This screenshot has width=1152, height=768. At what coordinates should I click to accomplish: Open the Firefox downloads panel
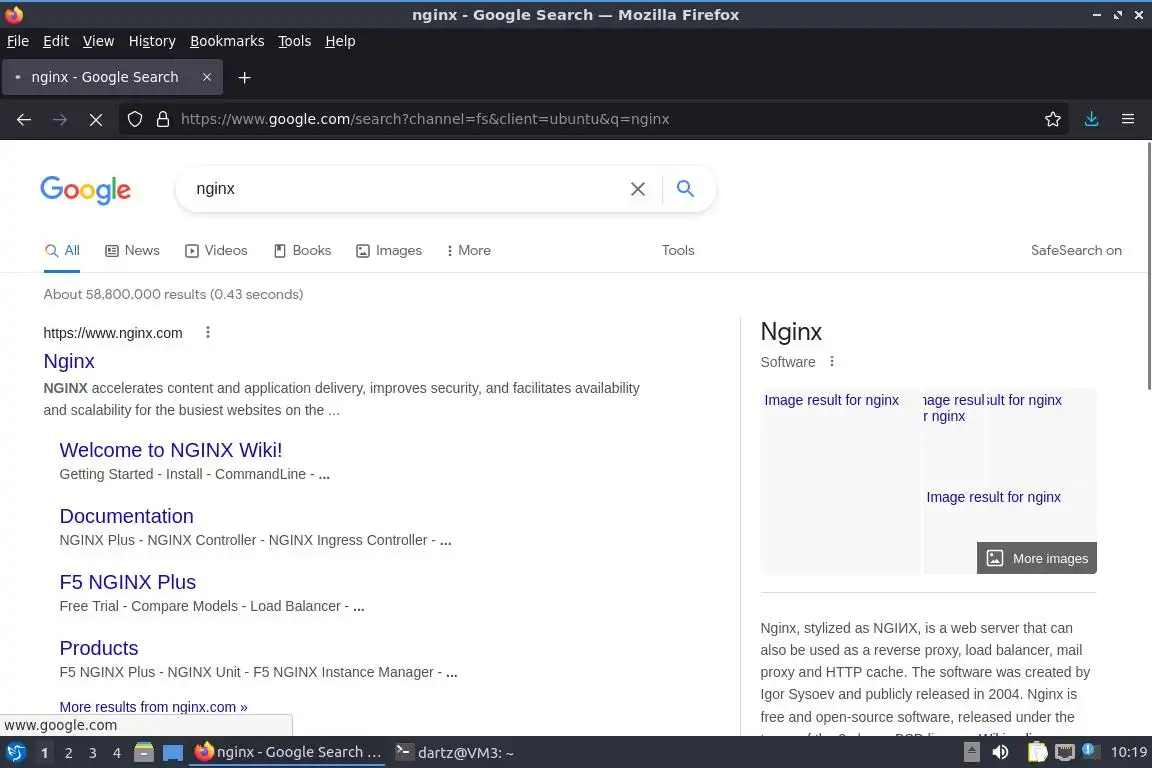pyautogui.click(x=1092, y=119)
